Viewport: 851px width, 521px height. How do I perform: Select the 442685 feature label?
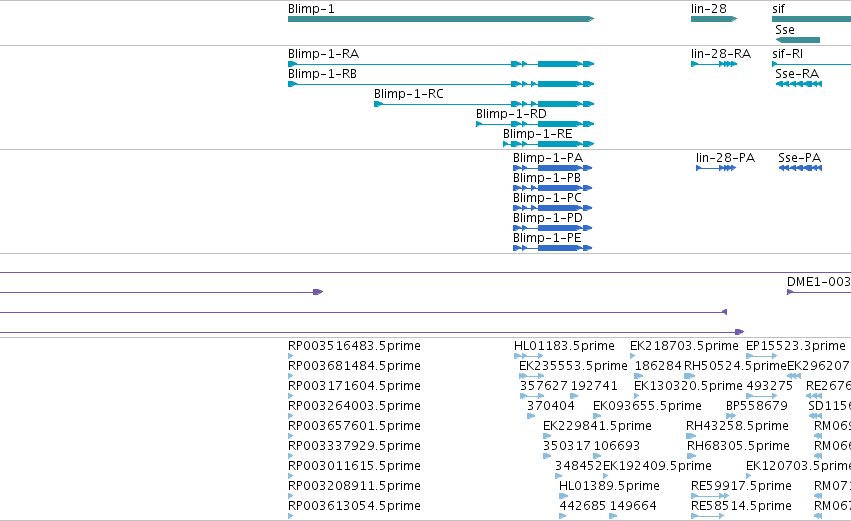[x=583, y=506]
